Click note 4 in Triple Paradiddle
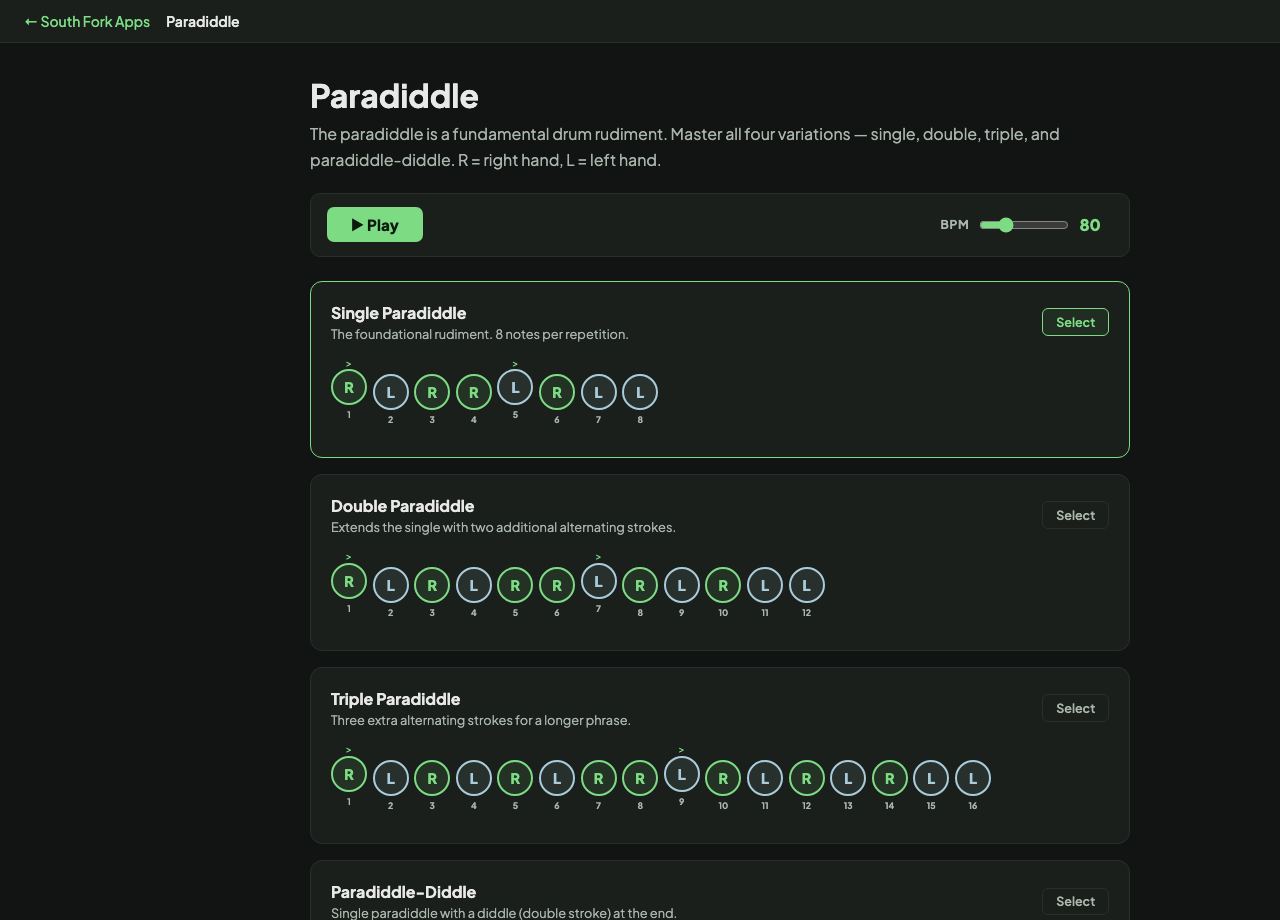This screenshot has height=920, width=1280. (474, 778)
